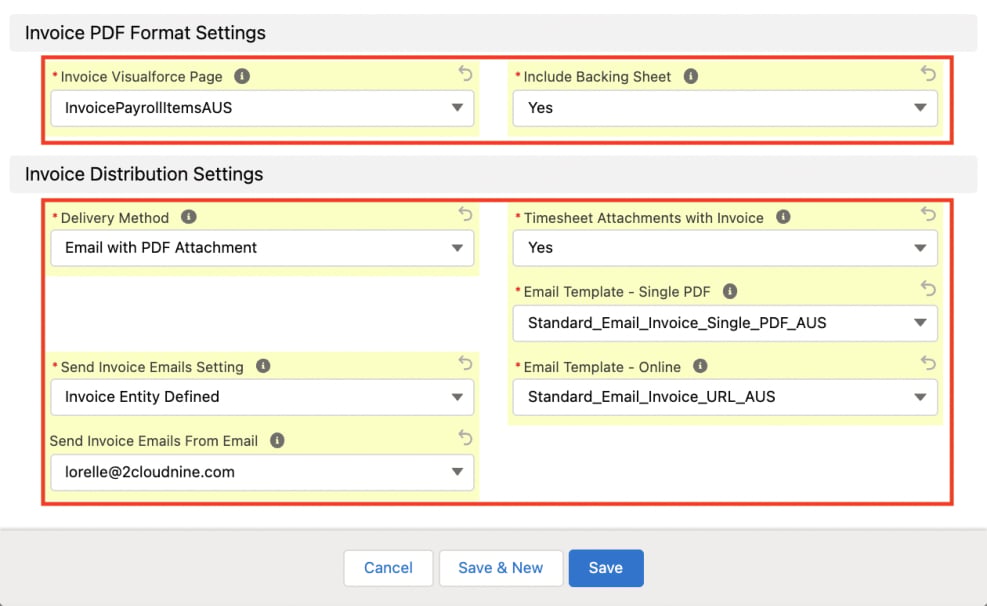Click the Send Invoice Emails From Email label
The height and width of the screenshot is (606, 987).
point(154,441)
